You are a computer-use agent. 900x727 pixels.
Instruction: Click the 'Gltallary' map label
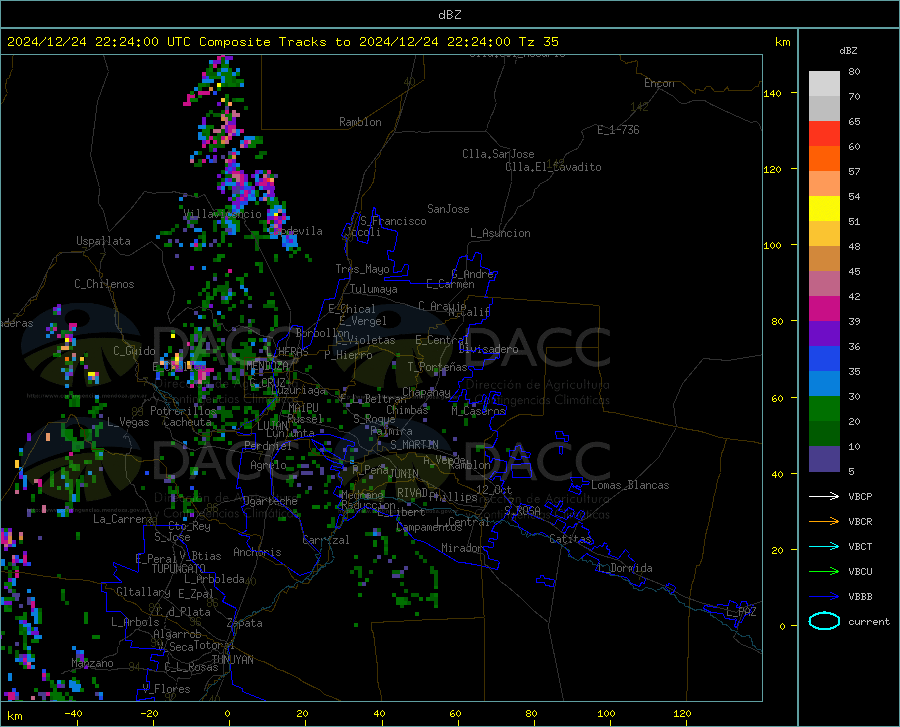[143, 592]
